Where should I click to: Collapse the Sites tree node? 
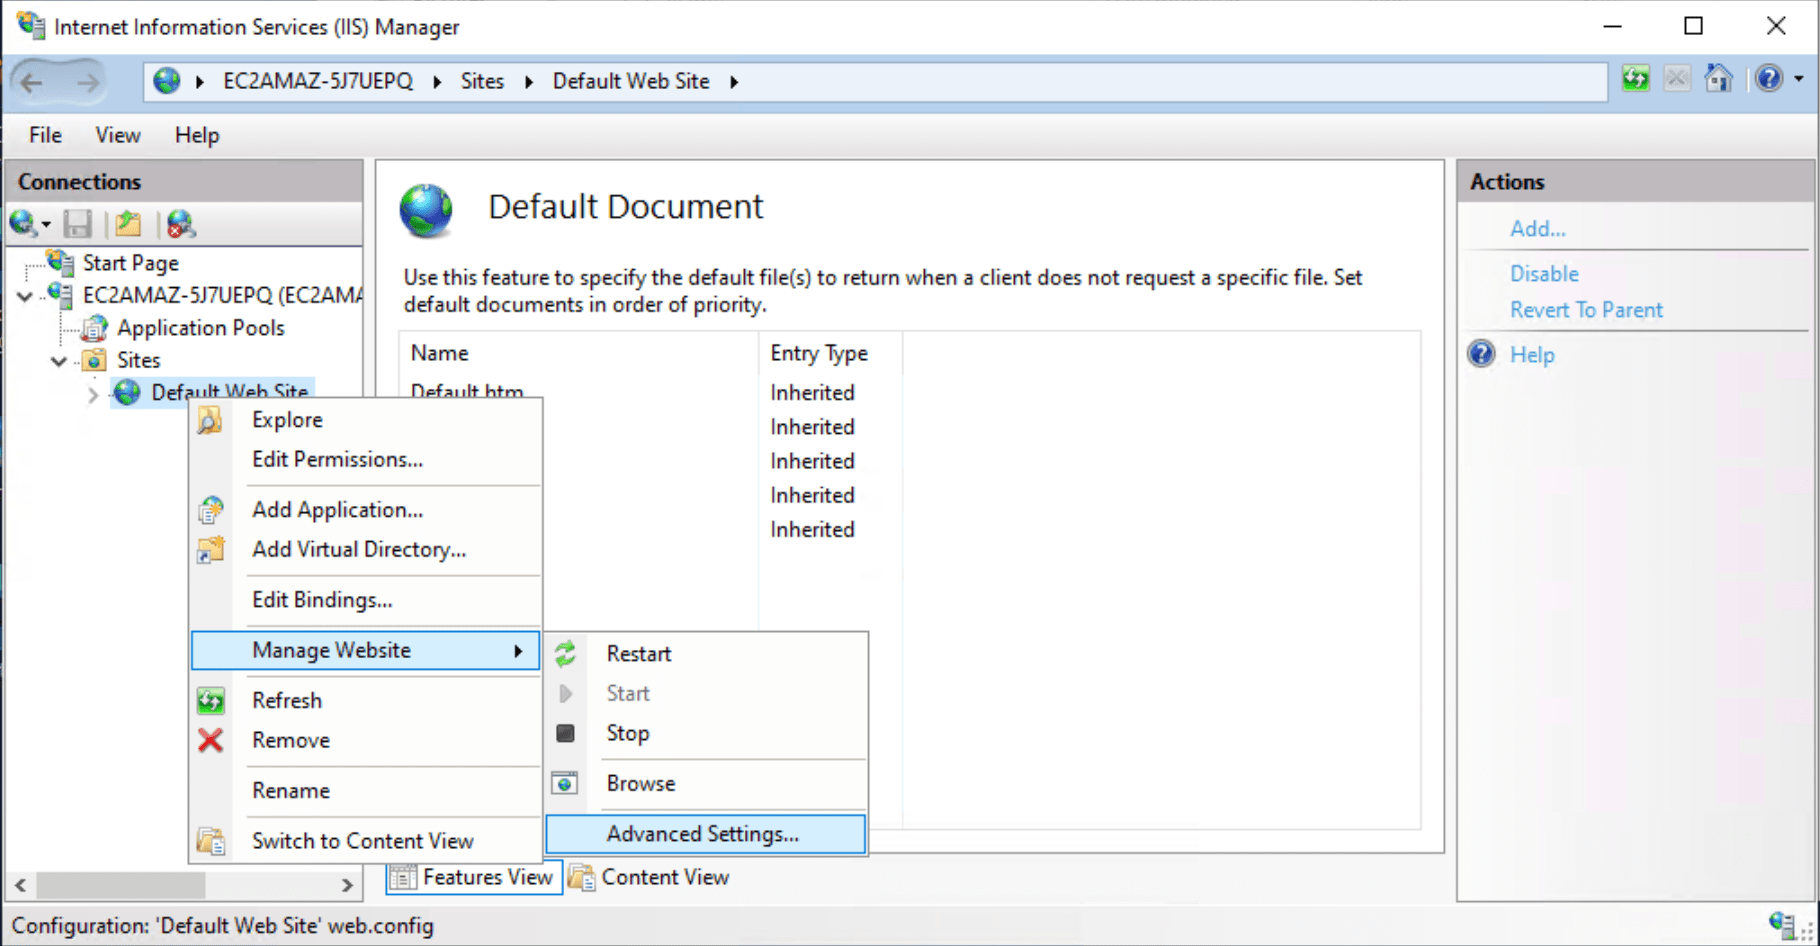tap(59, 361)
